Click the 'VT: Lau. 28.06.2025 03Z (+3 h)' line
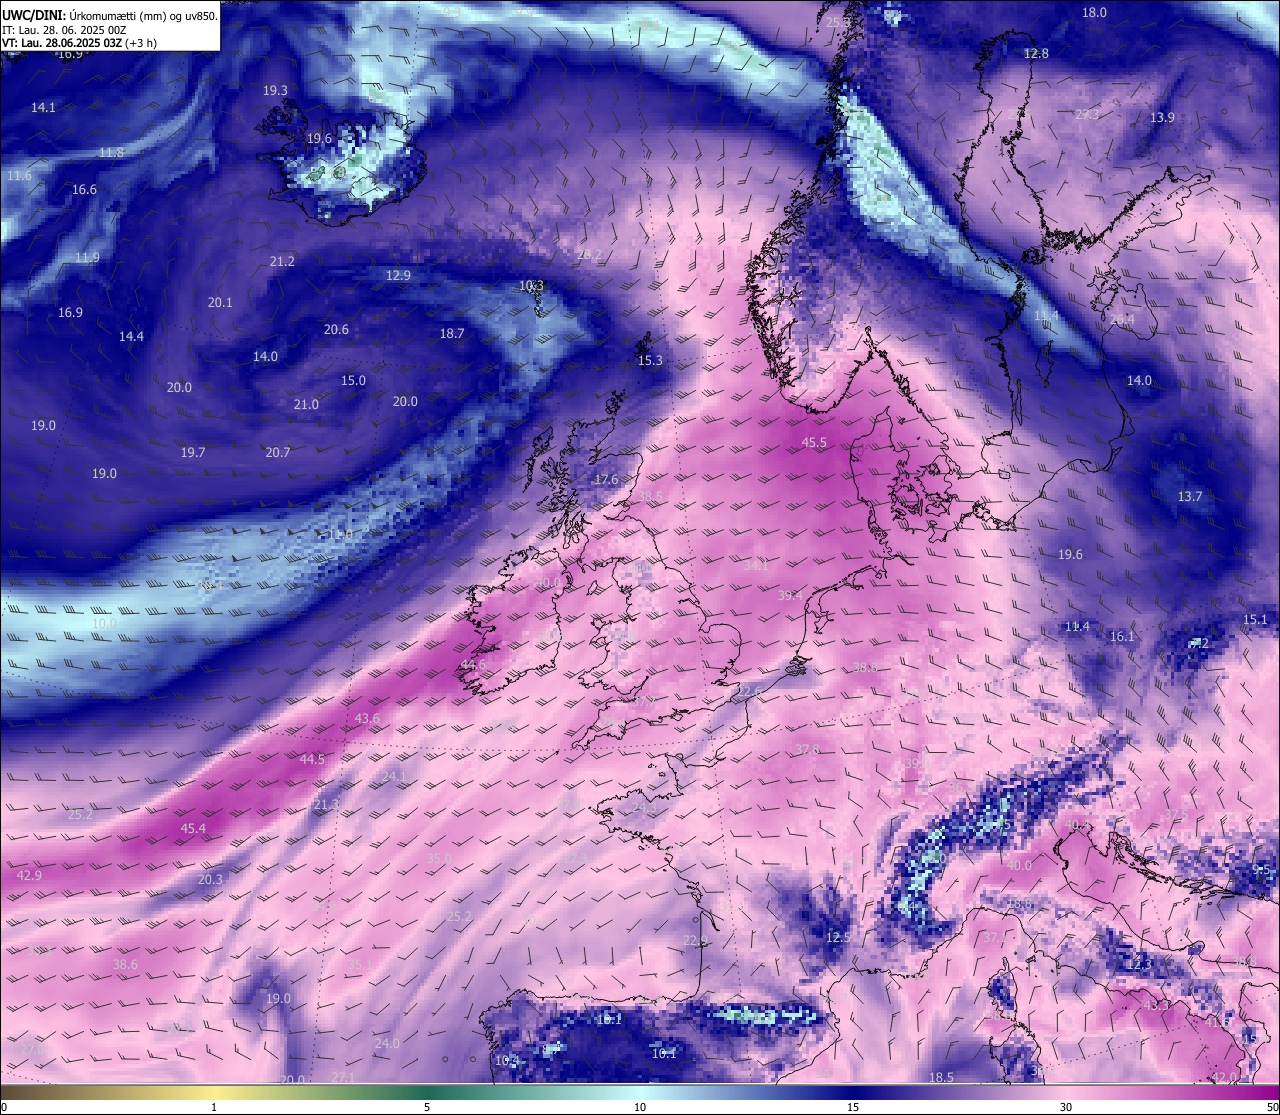The image size is (1280, 1115). click(x=79, y=43)
